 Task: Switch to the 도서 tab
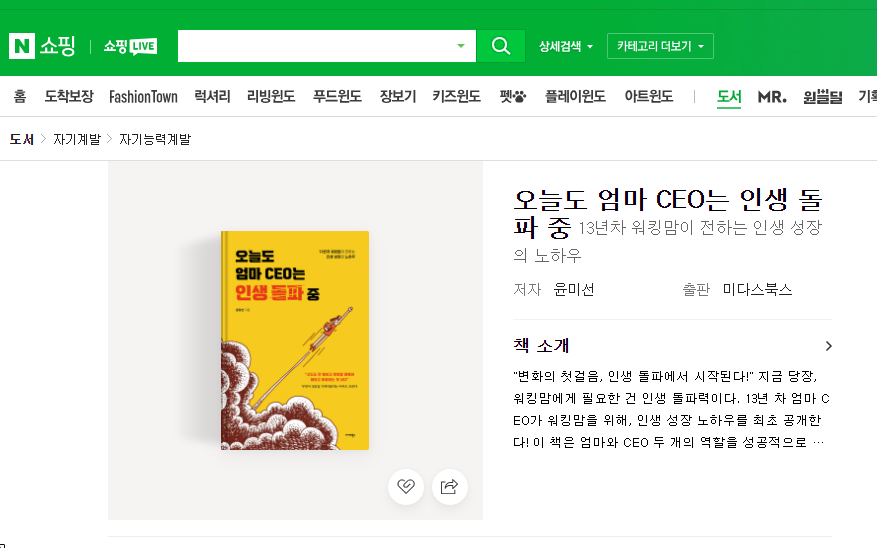tap(729, 97)
